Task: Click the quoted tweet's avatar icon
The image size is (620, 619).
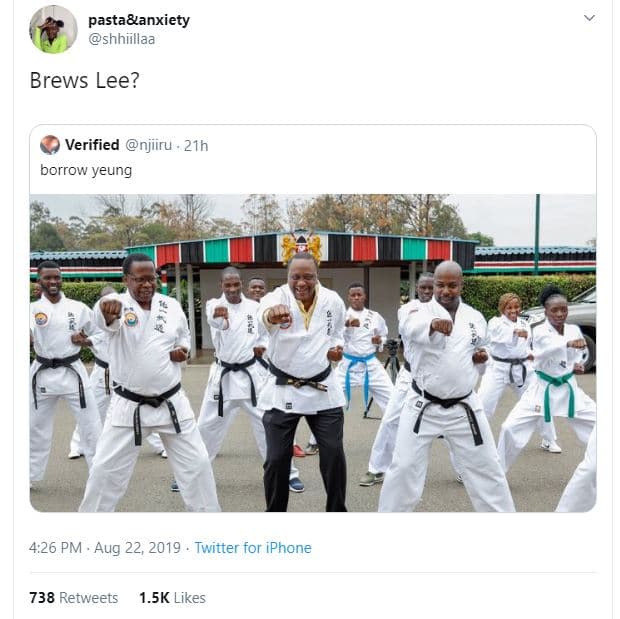Action: click(50, 145)
